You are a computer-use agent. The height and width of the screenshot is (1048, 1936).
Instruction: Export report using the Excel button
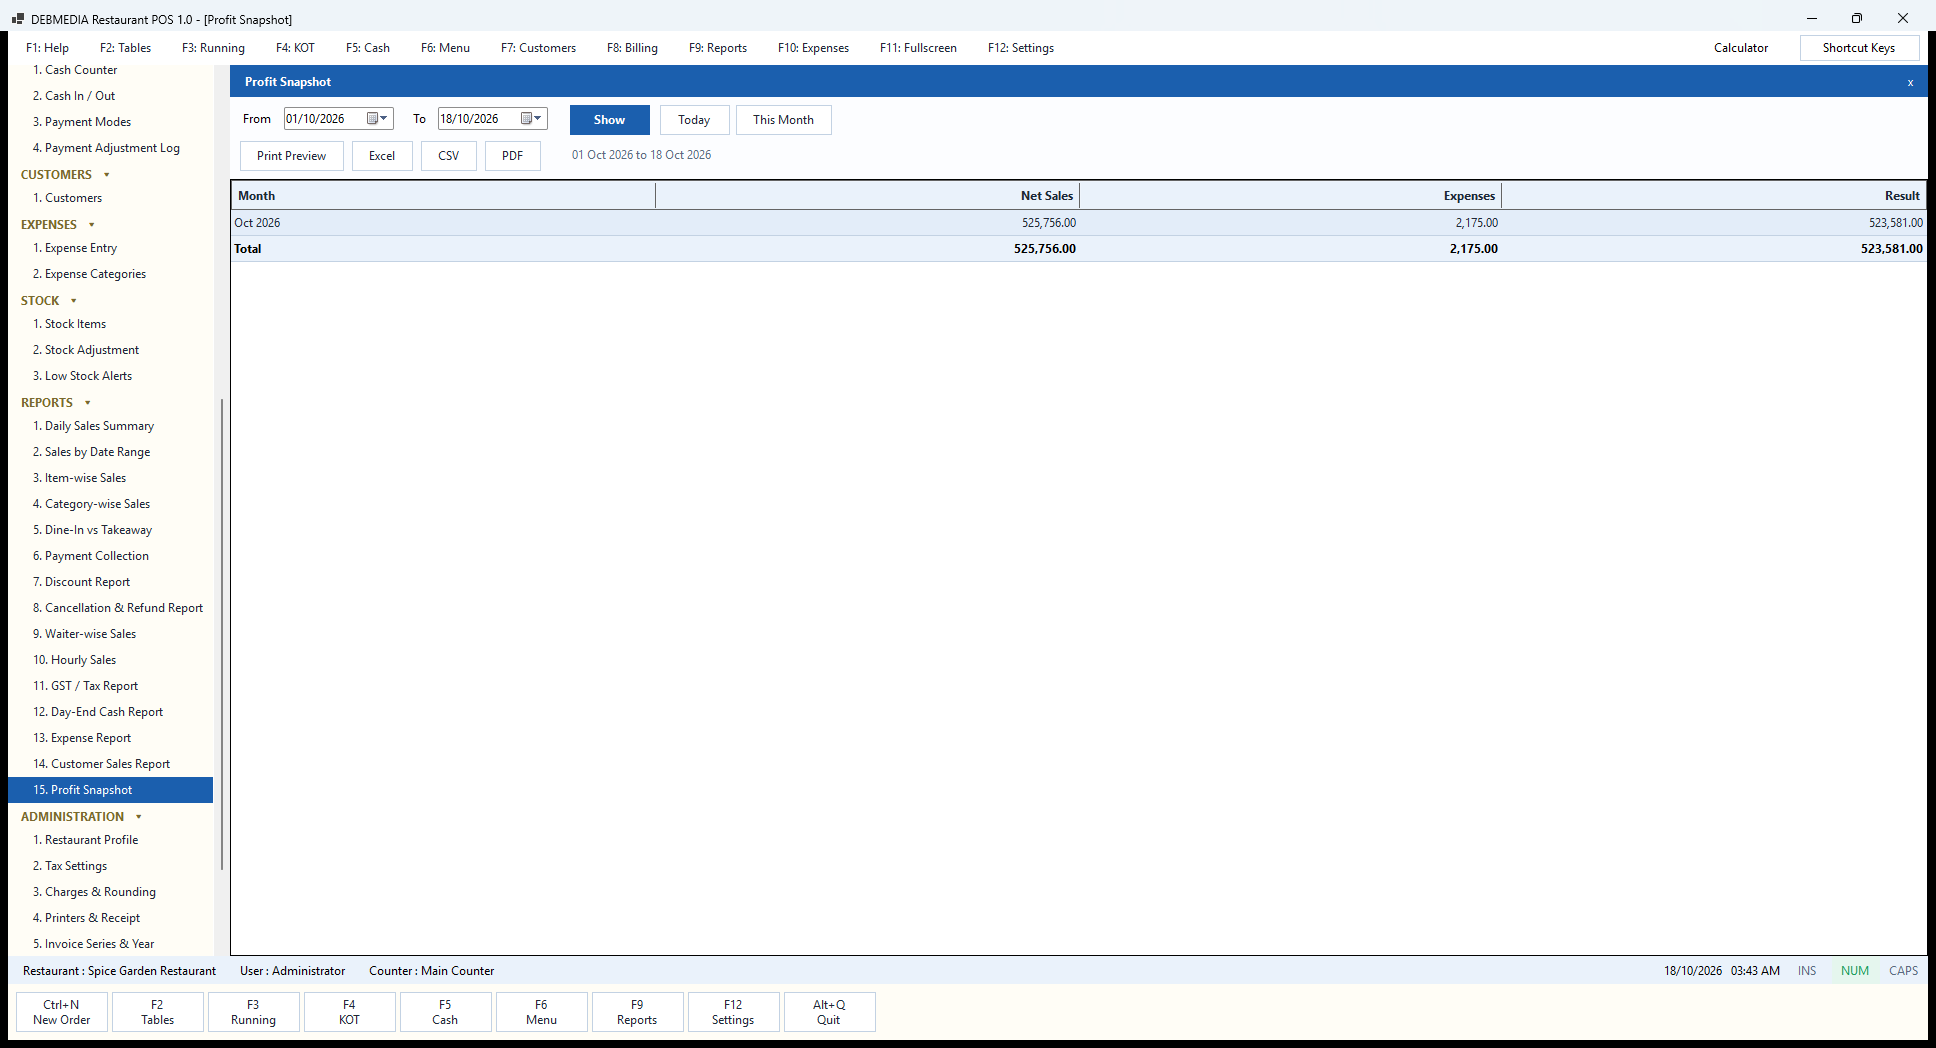[x=382, y=156]
